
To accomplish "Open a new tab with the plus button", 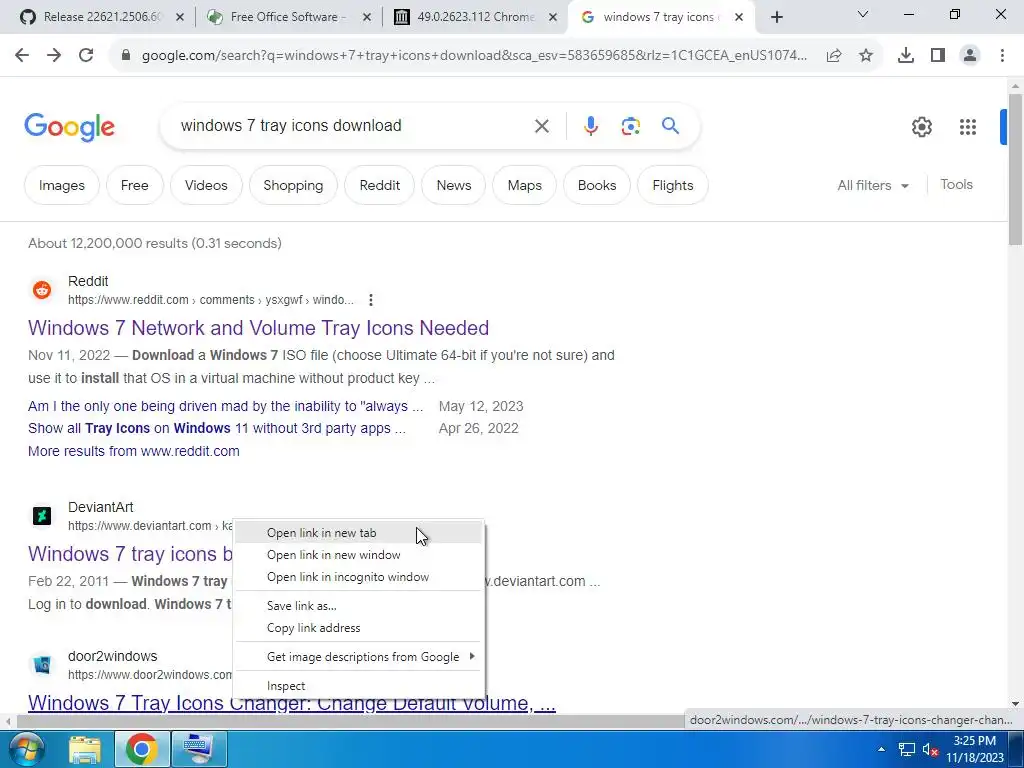I will point(776,18).
